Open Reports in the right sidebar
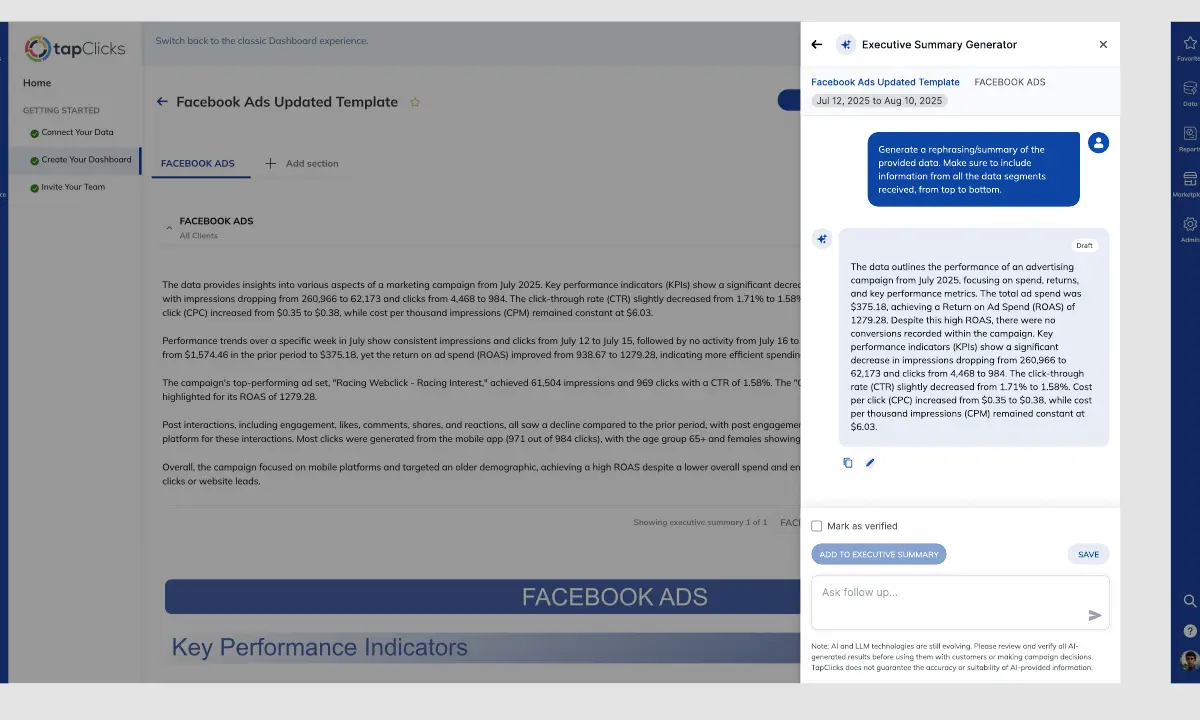Image resolution: width=1200 pixels, height=720 pixels. pos(1189,138)
